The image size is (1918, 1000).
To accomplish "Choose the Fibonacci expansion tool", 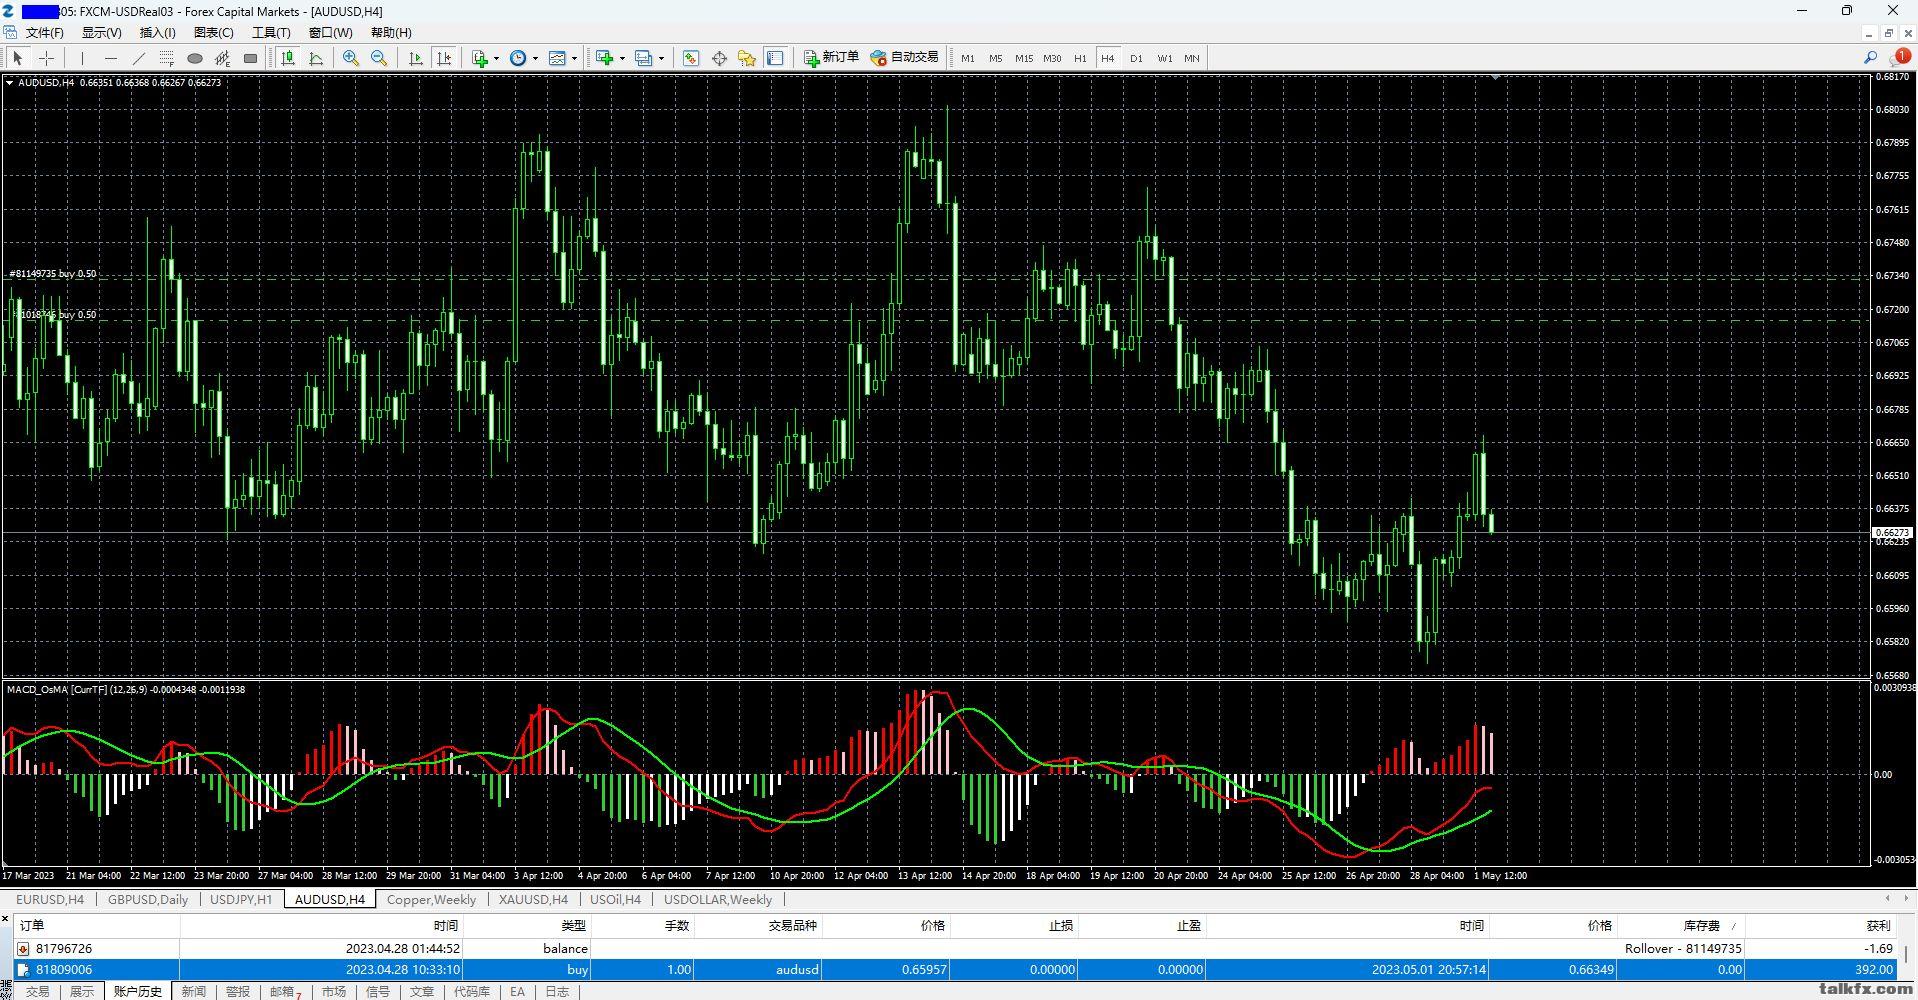I will (x=223, y=58).
